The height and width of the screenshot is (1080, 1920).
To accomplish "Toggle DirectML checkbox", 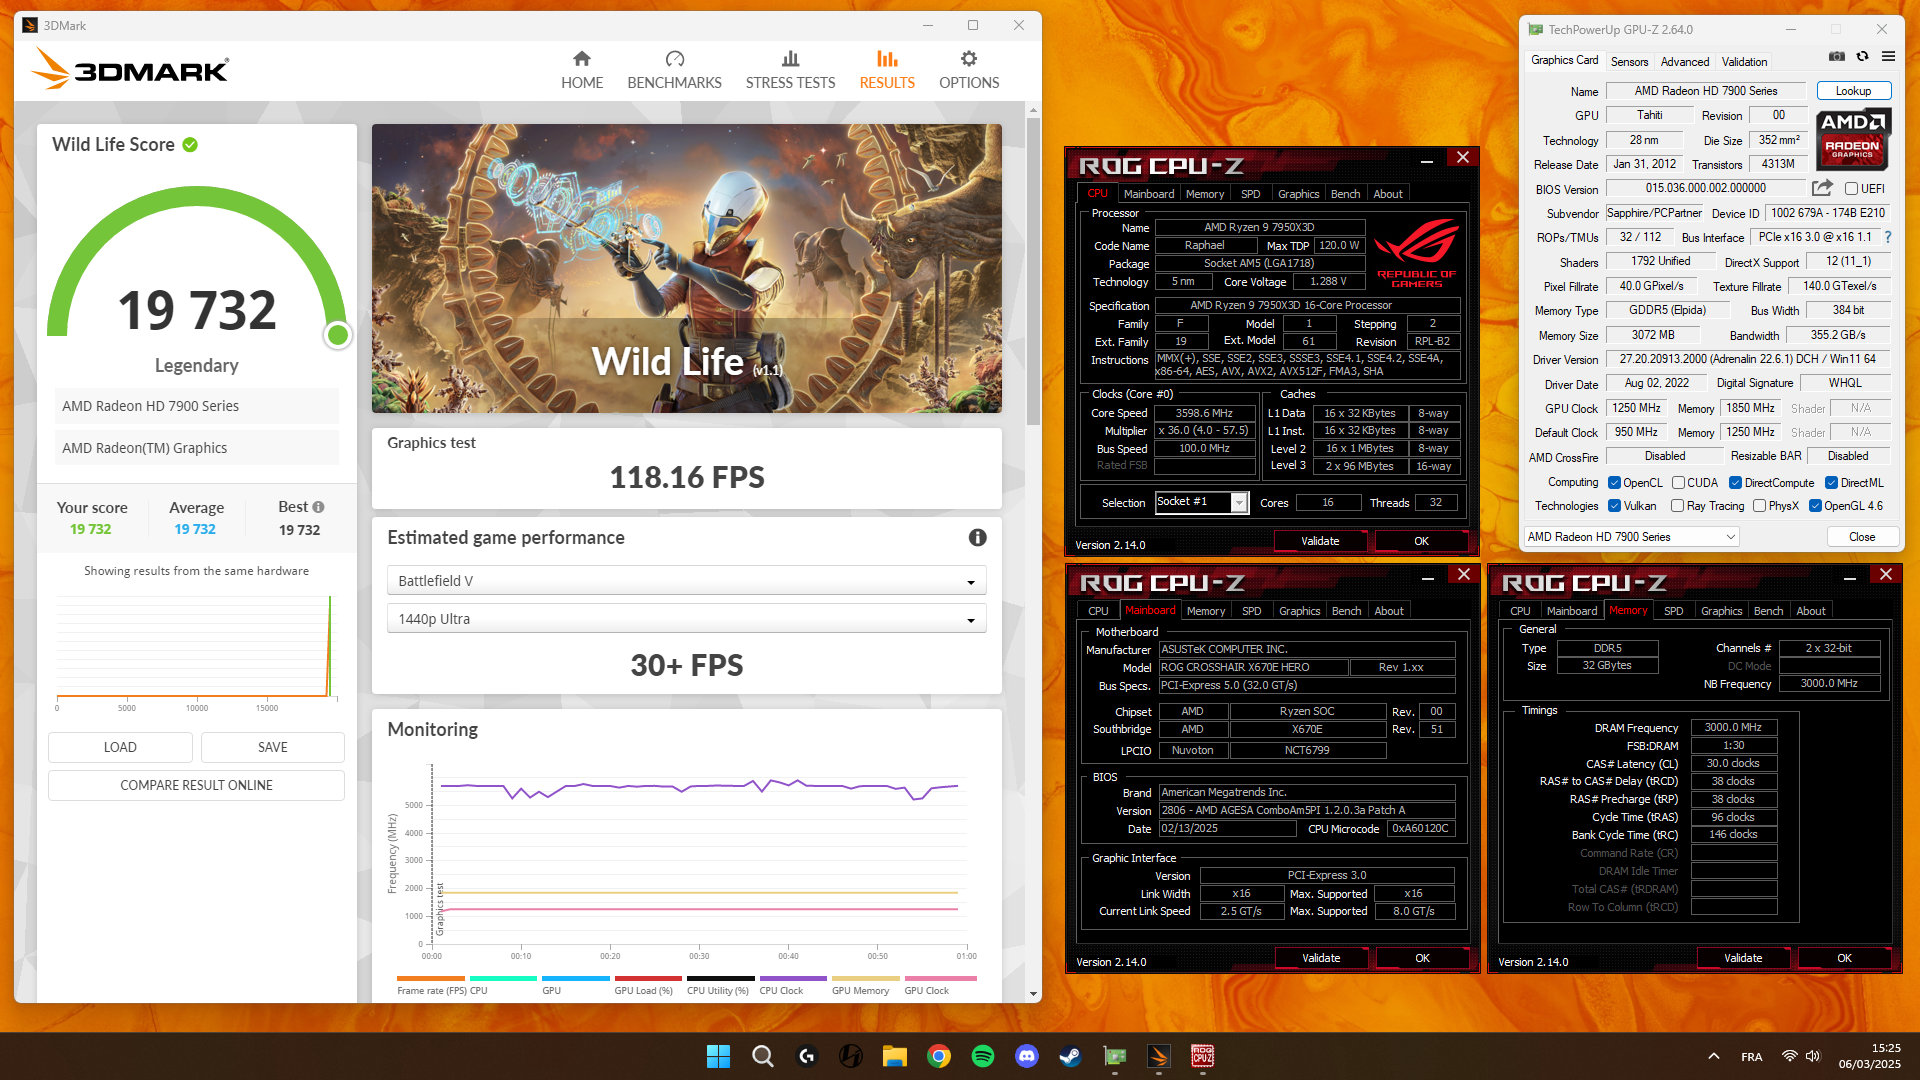I will pos(1831,482).
